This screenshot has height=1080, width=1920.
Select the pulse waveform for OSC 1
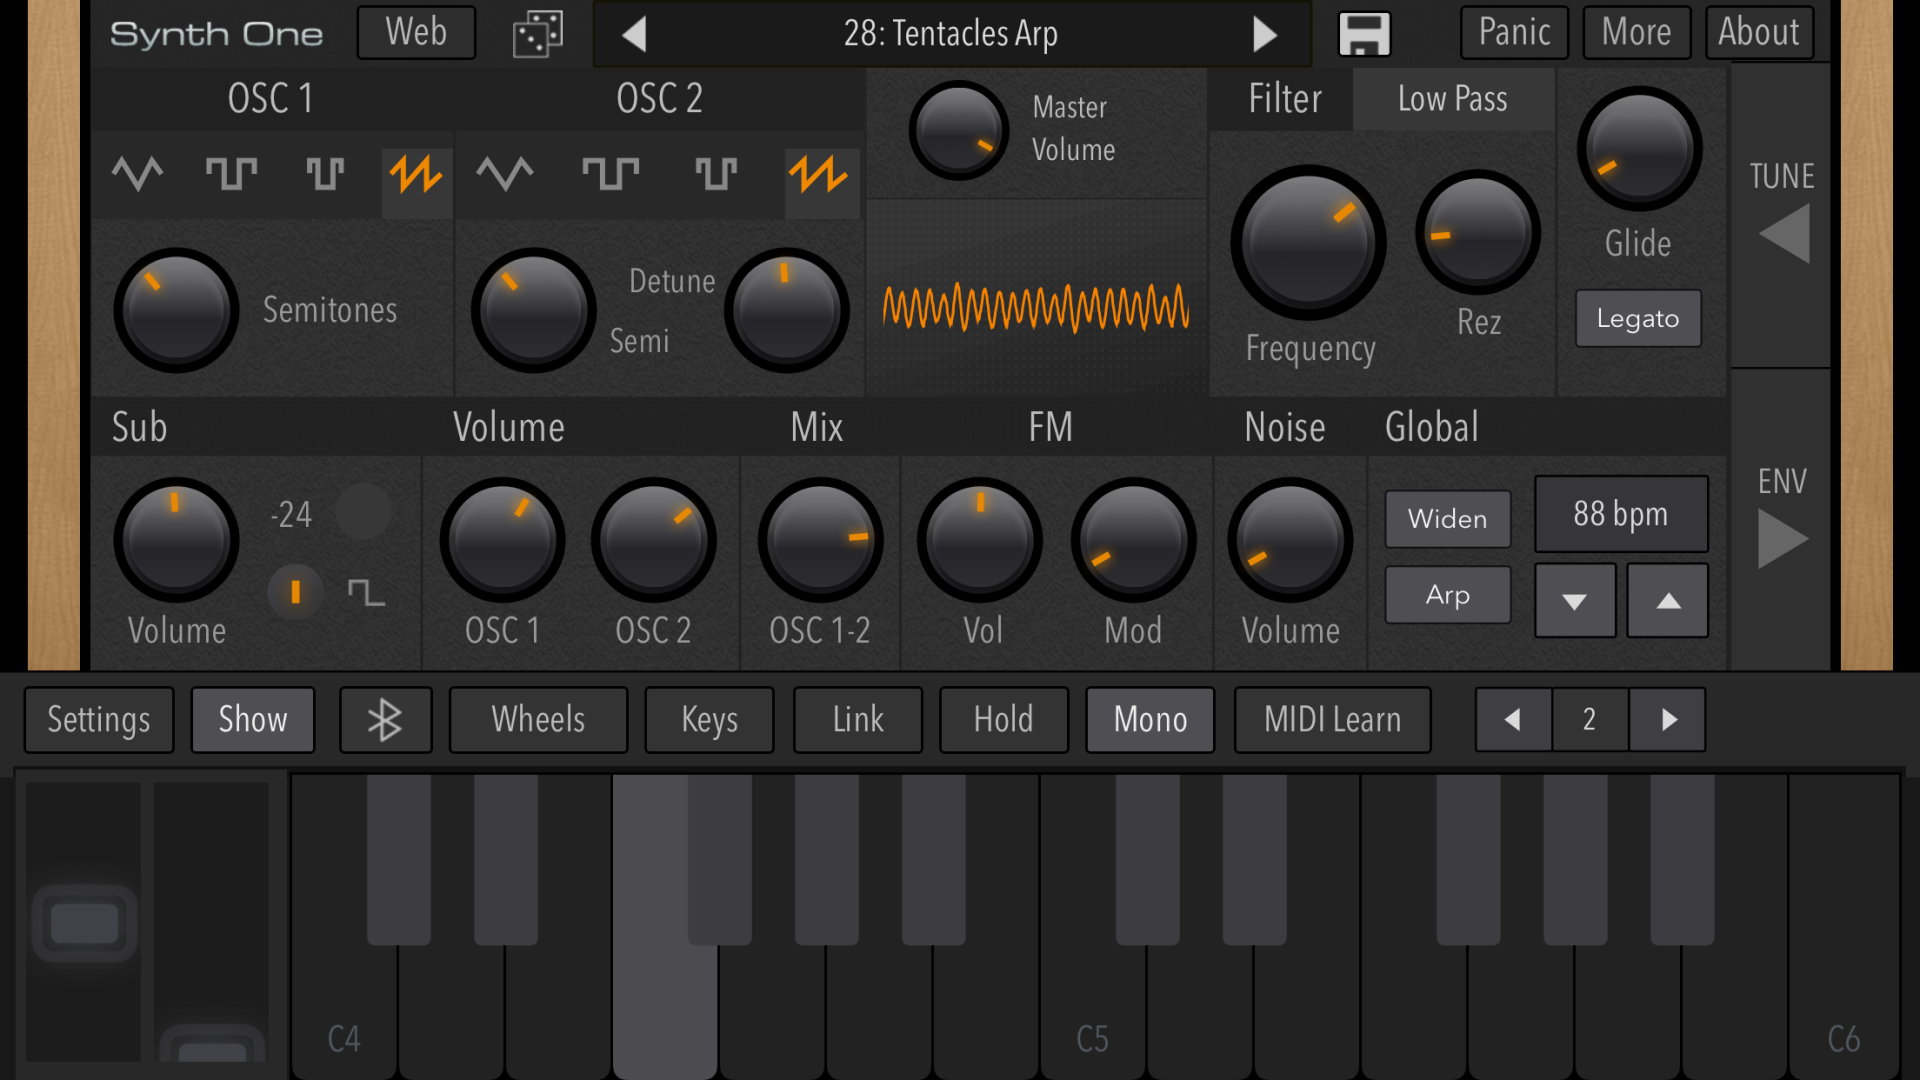point(325,175)
